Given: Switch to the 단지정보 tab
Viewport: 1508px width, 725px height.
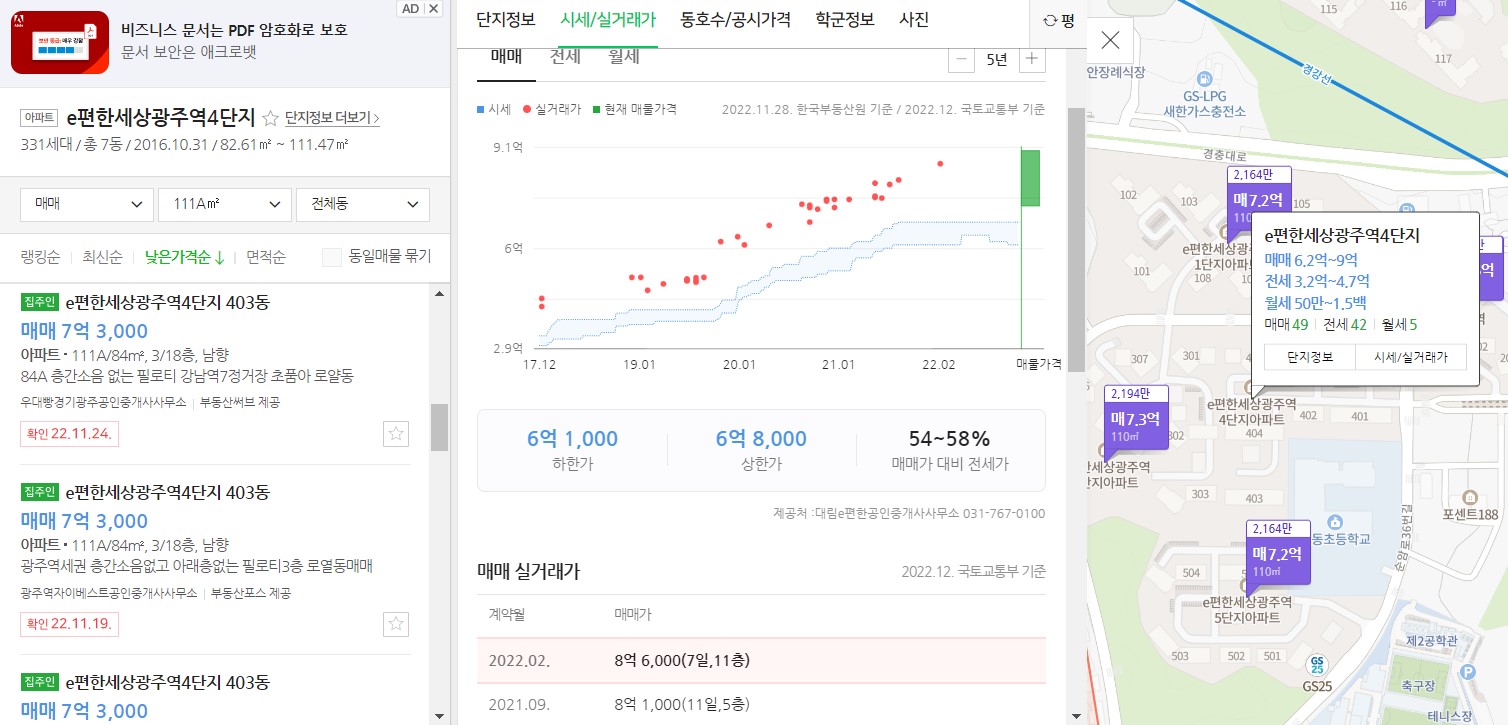Looking at the screenshot, I should pyautogui.click(x=506, y=19).
